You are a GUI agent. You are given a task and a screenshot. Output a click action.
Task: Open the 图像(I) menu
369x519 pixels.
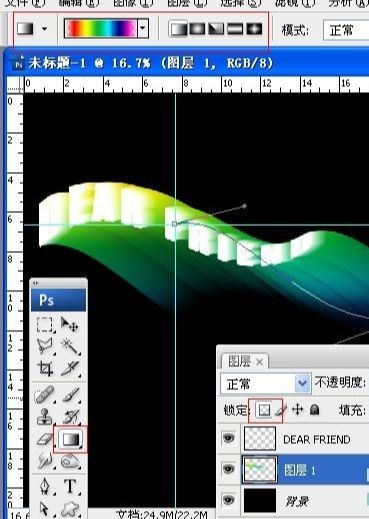pos(133,3)
